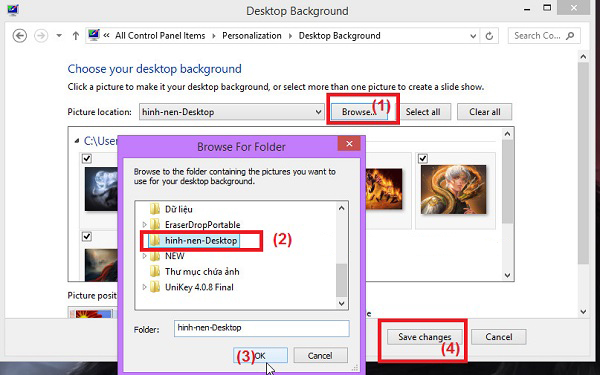Screen dimensions: 600x375
Task: Cancel the Desktop Background window
Action: [499, 337]
